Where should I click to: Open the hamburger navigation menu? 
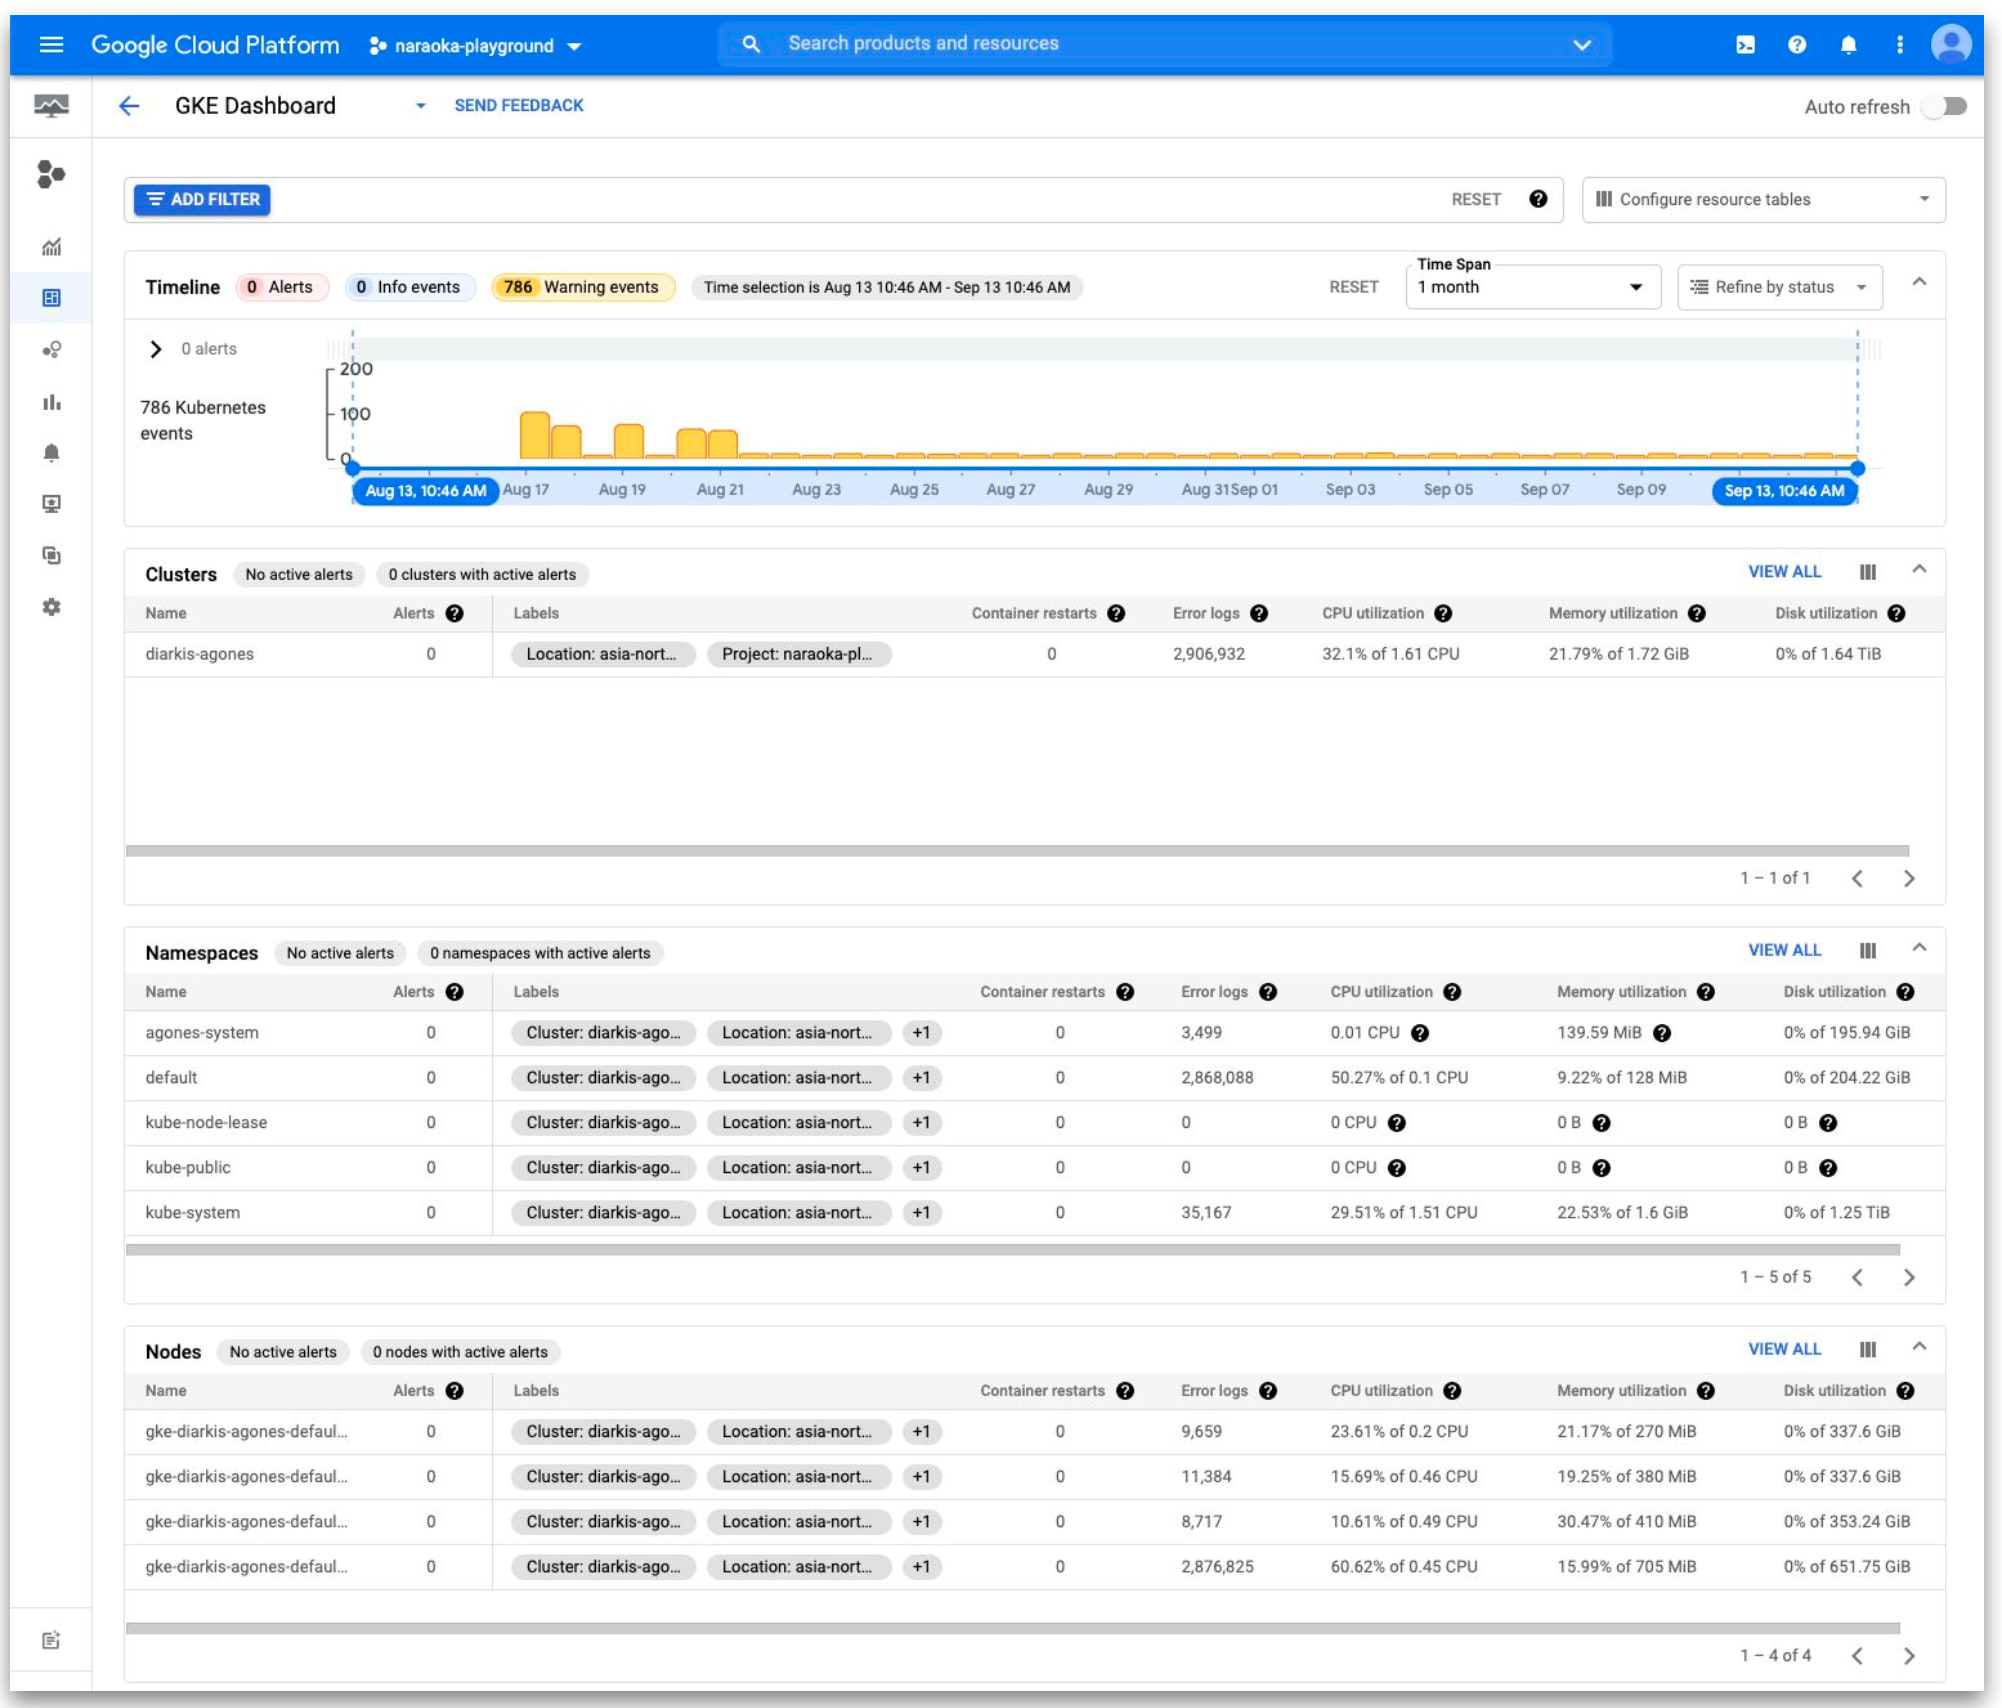(x=51, y=44)
